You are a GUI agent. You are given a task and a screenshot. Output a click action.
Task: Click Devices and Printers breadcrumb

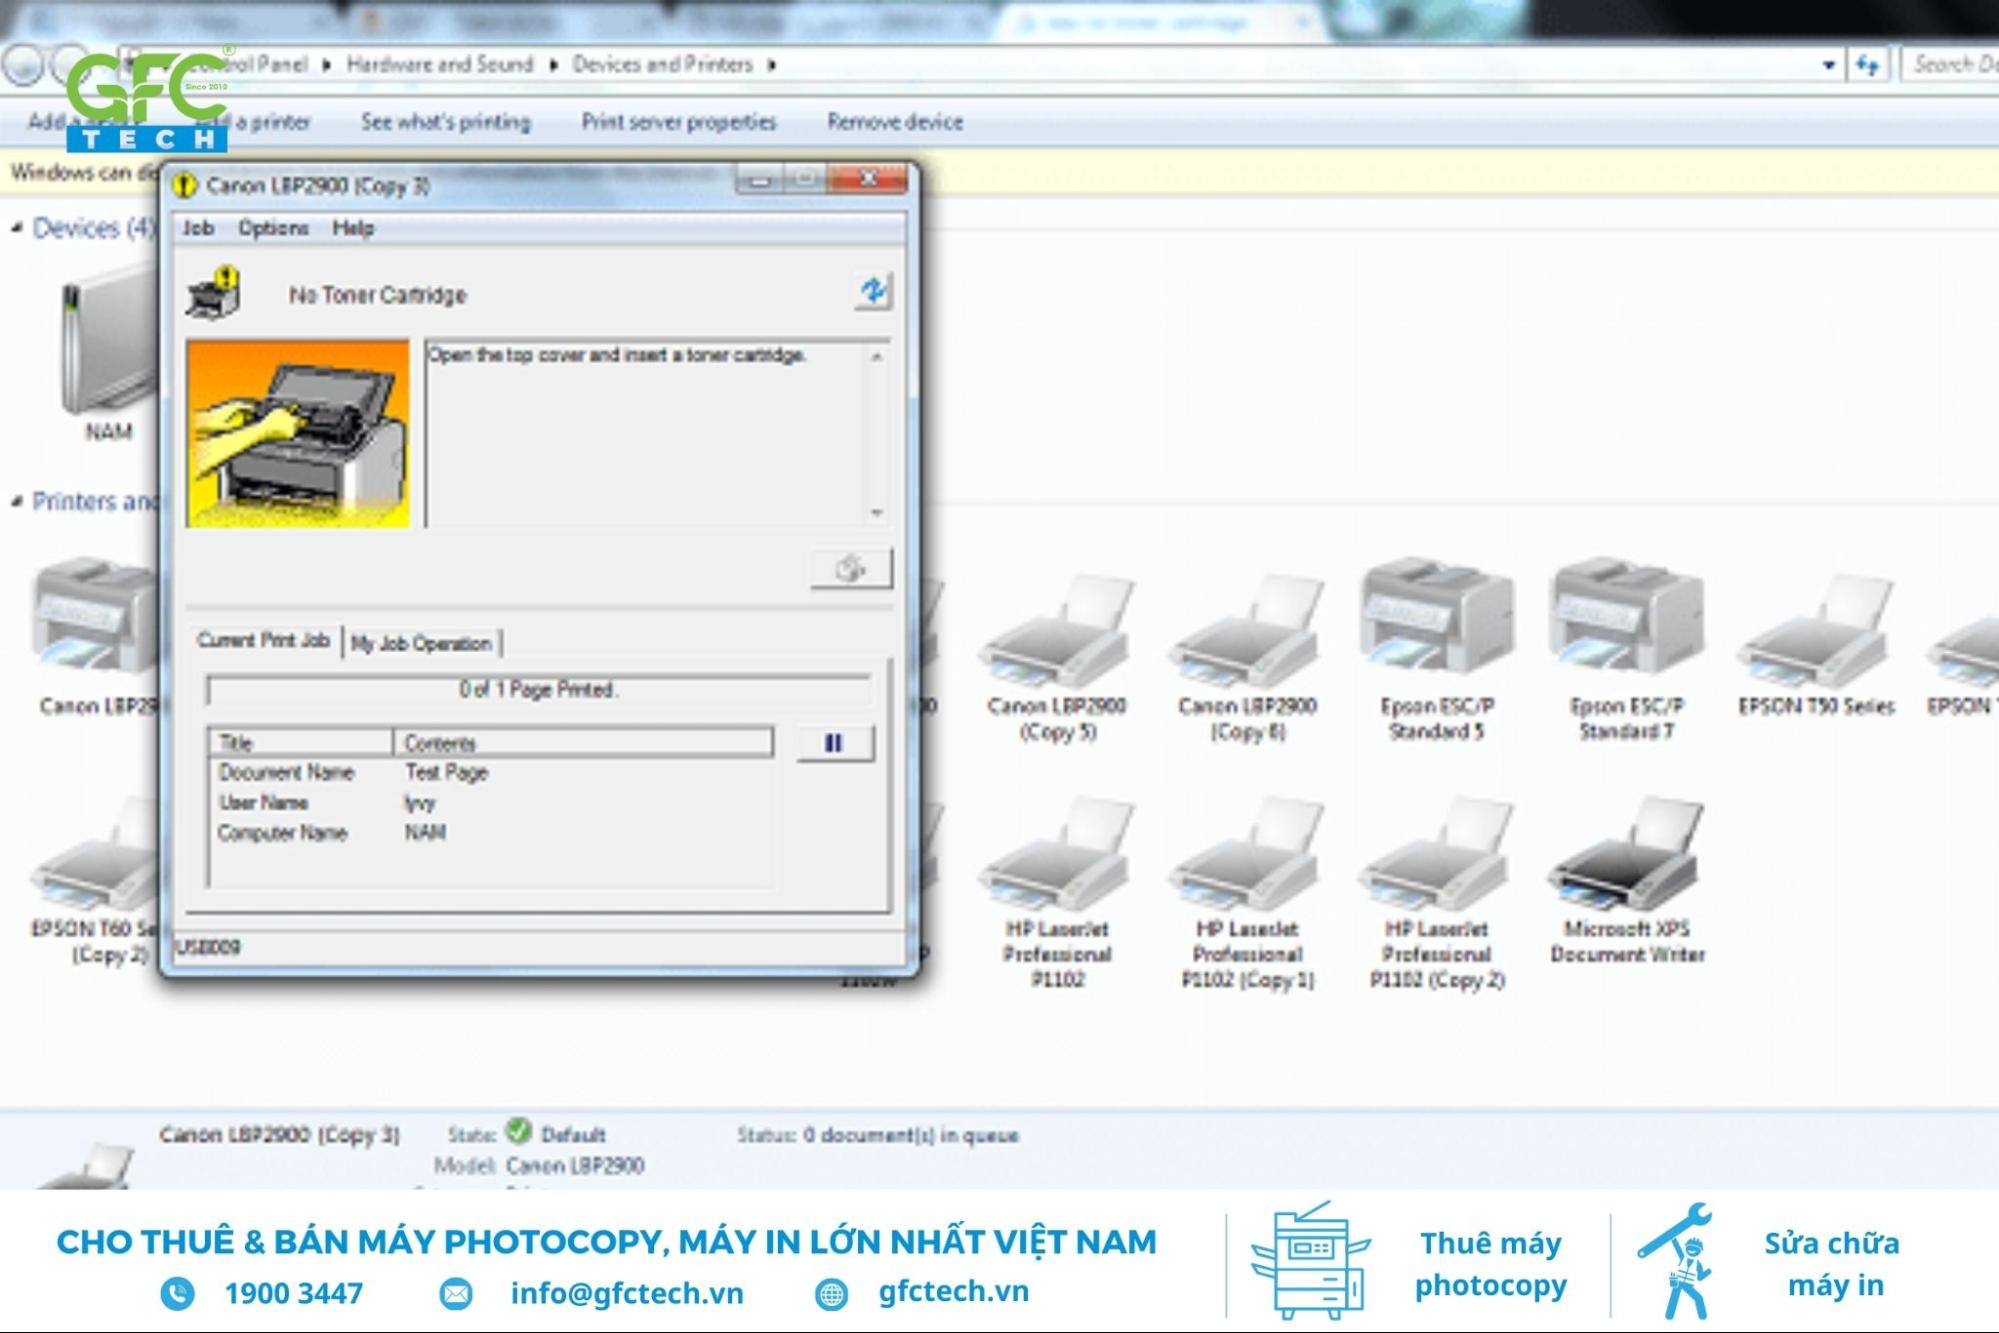662,64
